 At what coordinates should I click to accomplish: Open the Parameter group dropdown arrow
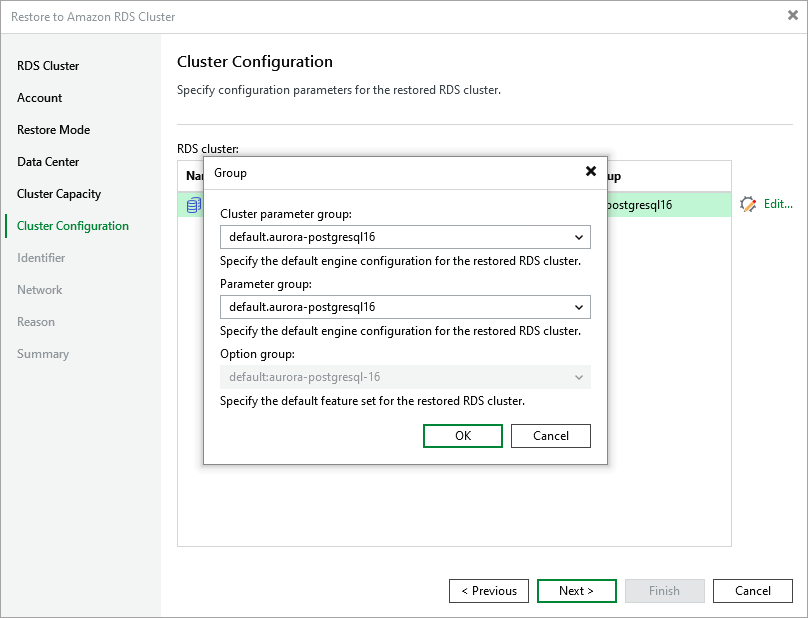(x=579, y=307)
